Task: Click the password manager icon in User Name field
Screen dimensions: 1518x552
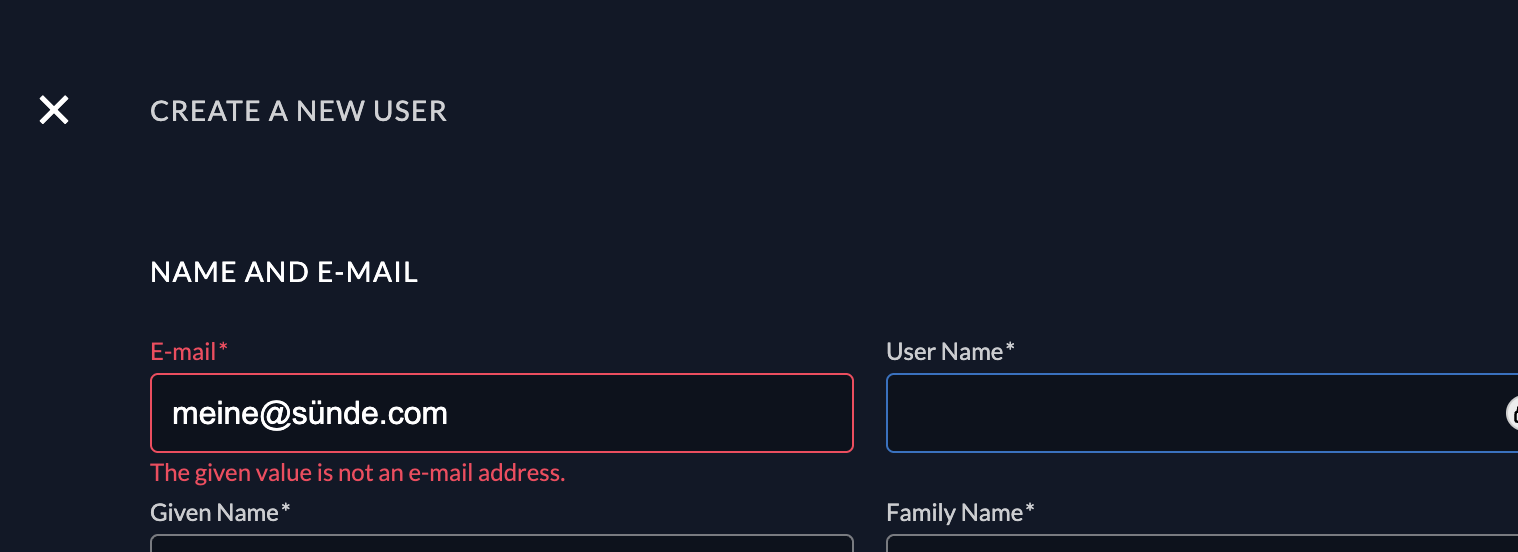Action: click(x=1512, y=413)
